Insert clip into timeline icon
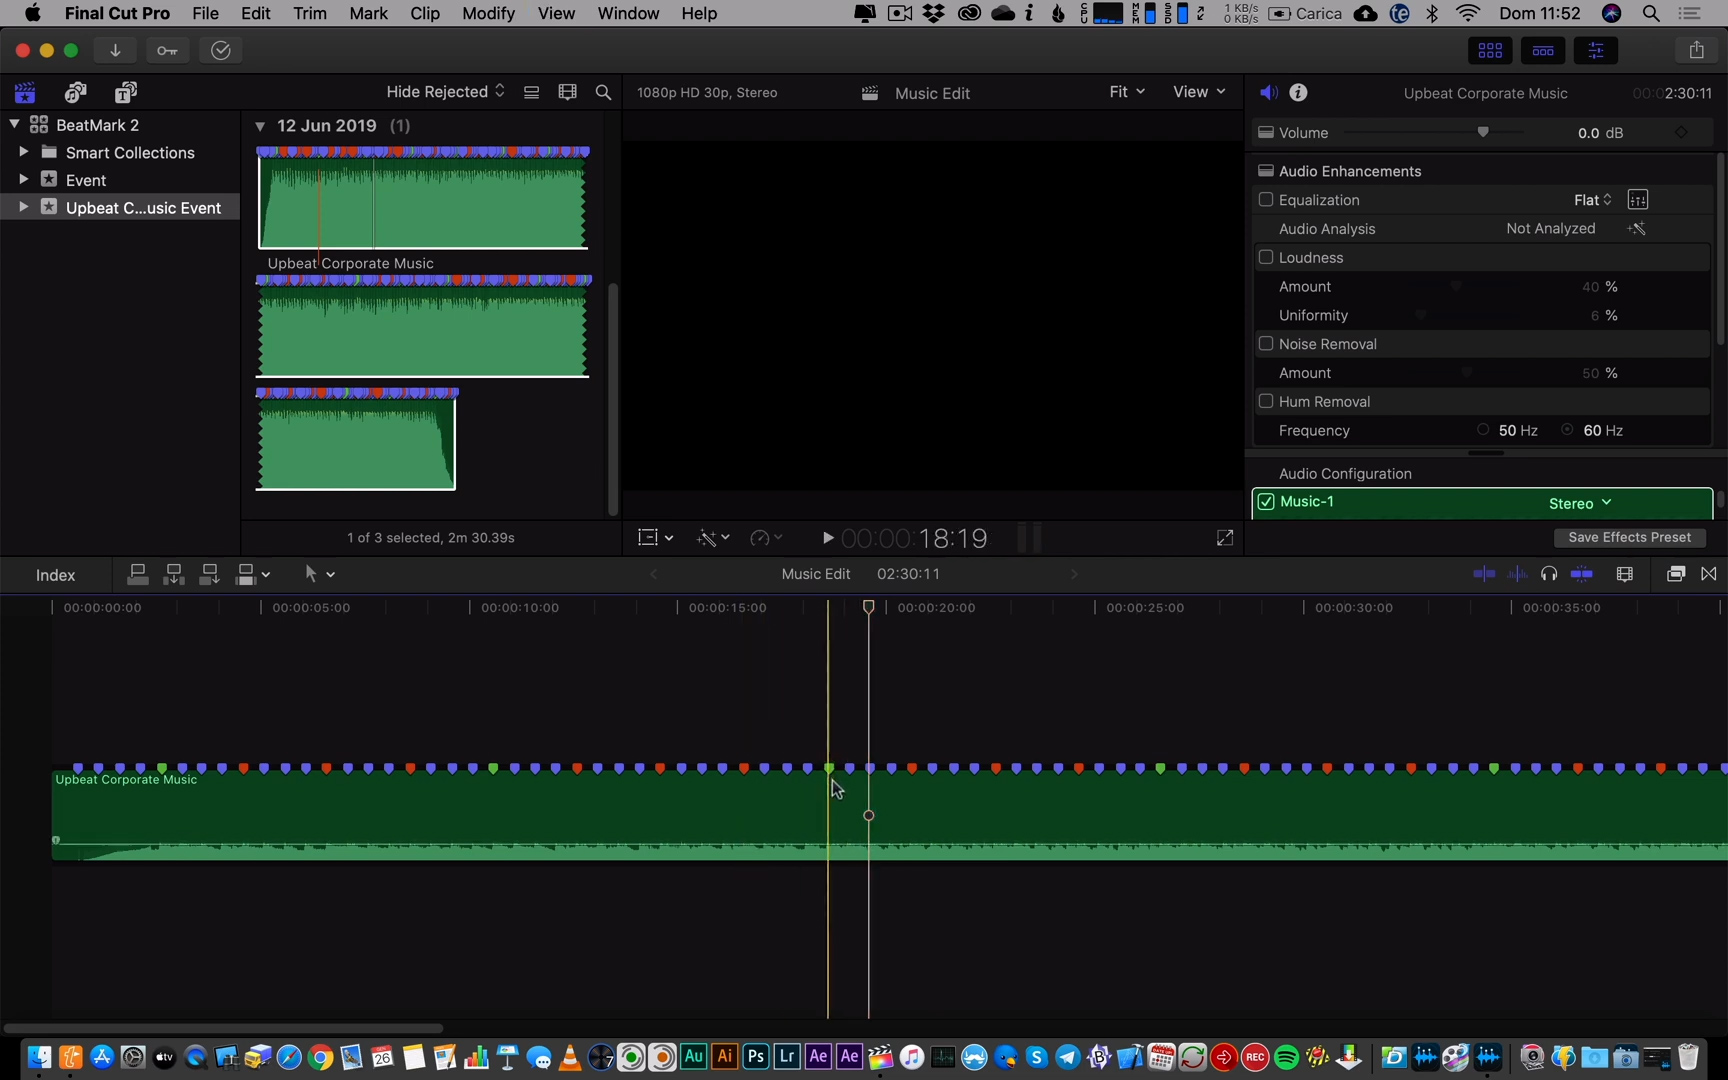The height and width of the screenshot is (1080, 1728). pyautogui.click(x=174, y=574)
